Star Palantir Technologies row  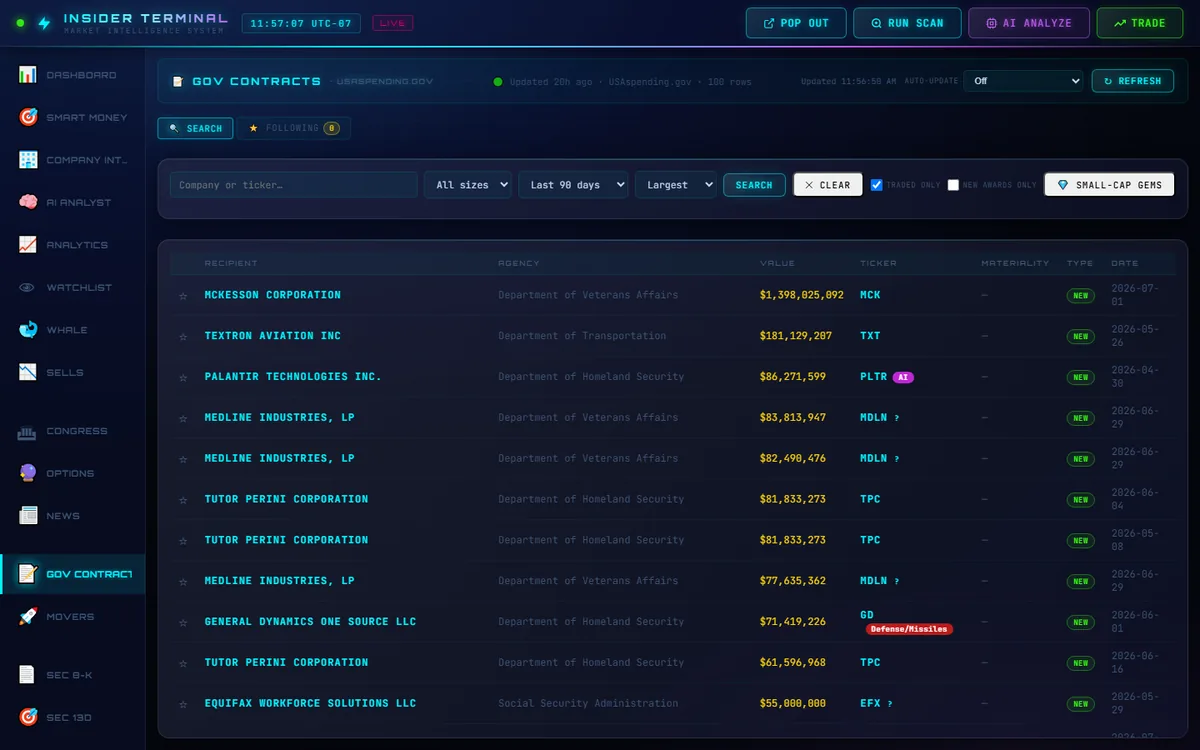(183, 378)
